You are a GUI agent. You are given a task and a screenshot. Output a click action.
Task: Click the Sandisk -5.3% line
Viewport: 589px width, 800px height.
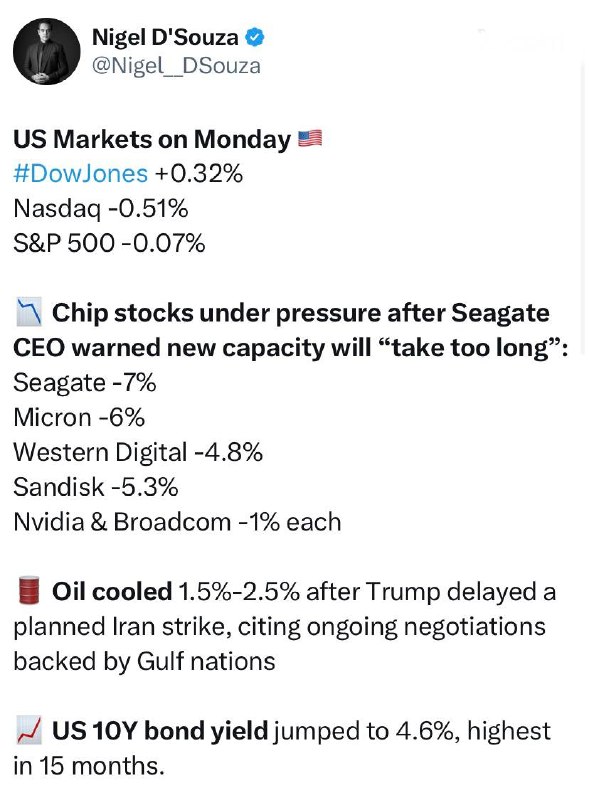[95, 487]
